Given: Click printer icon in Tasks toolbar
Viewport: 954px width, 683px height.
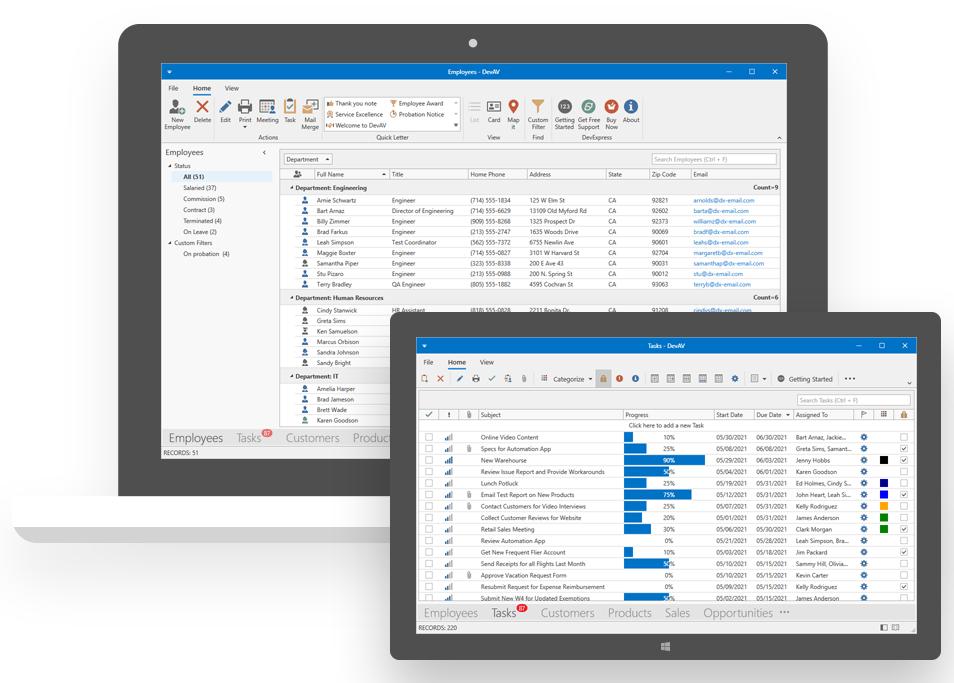Looking at the screenshot, I should click(x=476, y=378).
